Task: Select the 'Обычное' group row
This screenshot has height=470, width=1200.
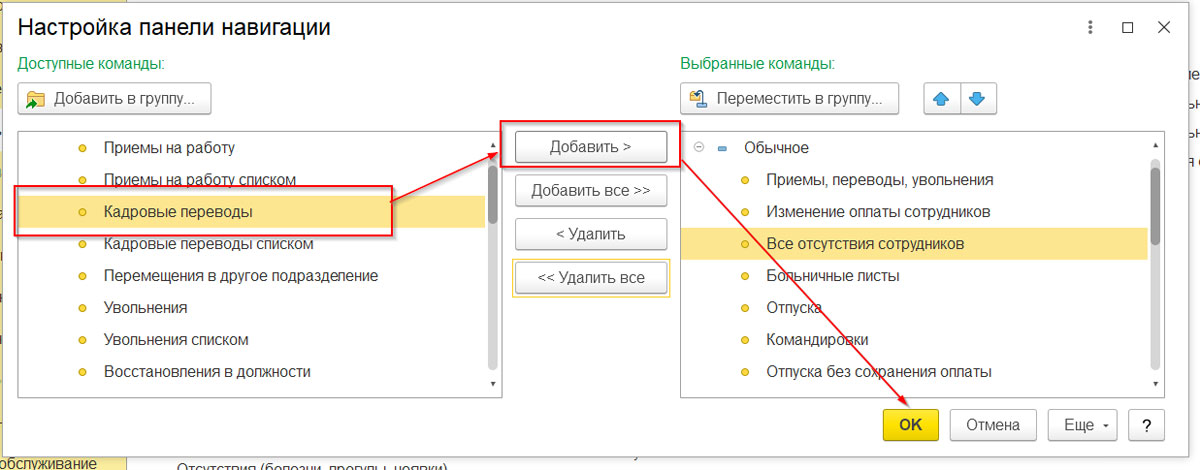Action: [x=914, y=148]
